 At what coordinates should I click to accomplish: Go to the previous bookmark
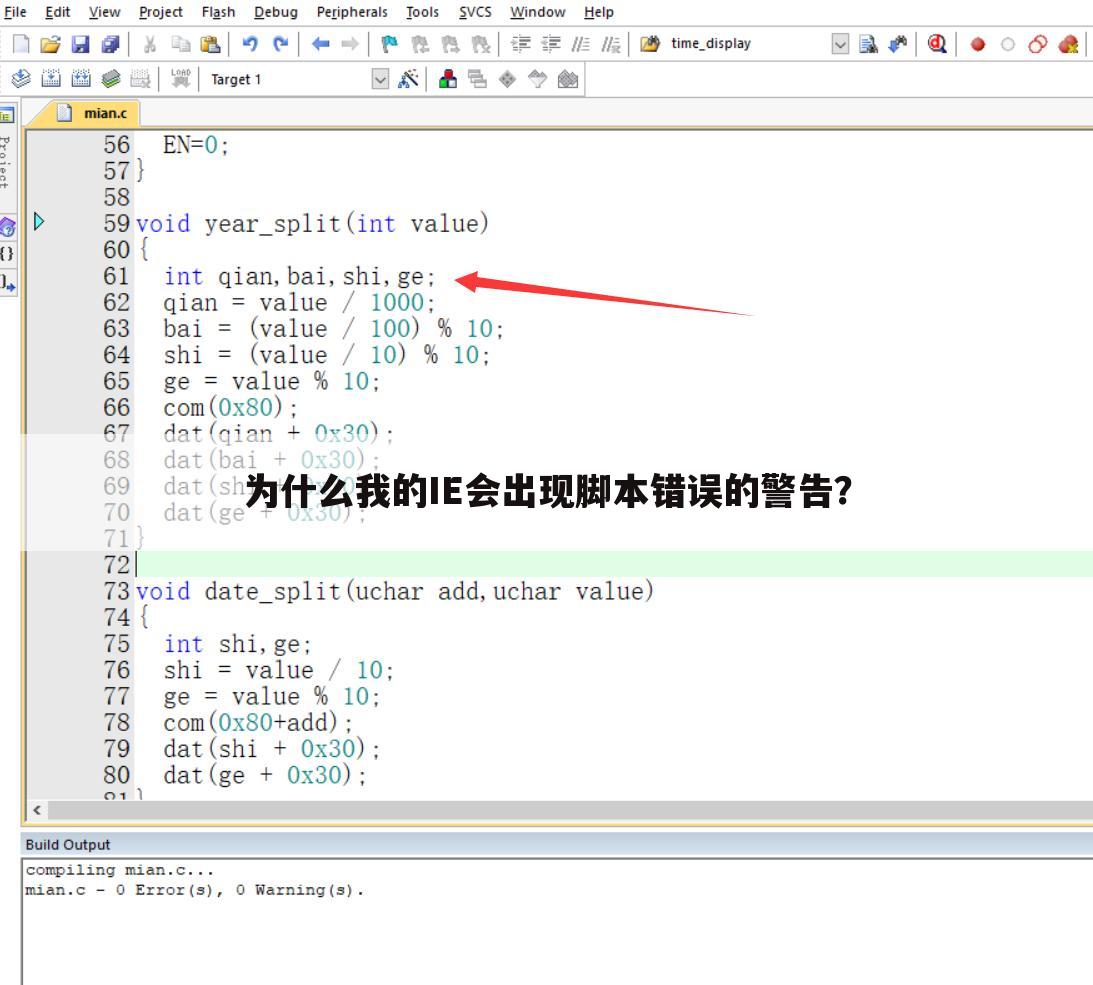(x=420, y=45)
